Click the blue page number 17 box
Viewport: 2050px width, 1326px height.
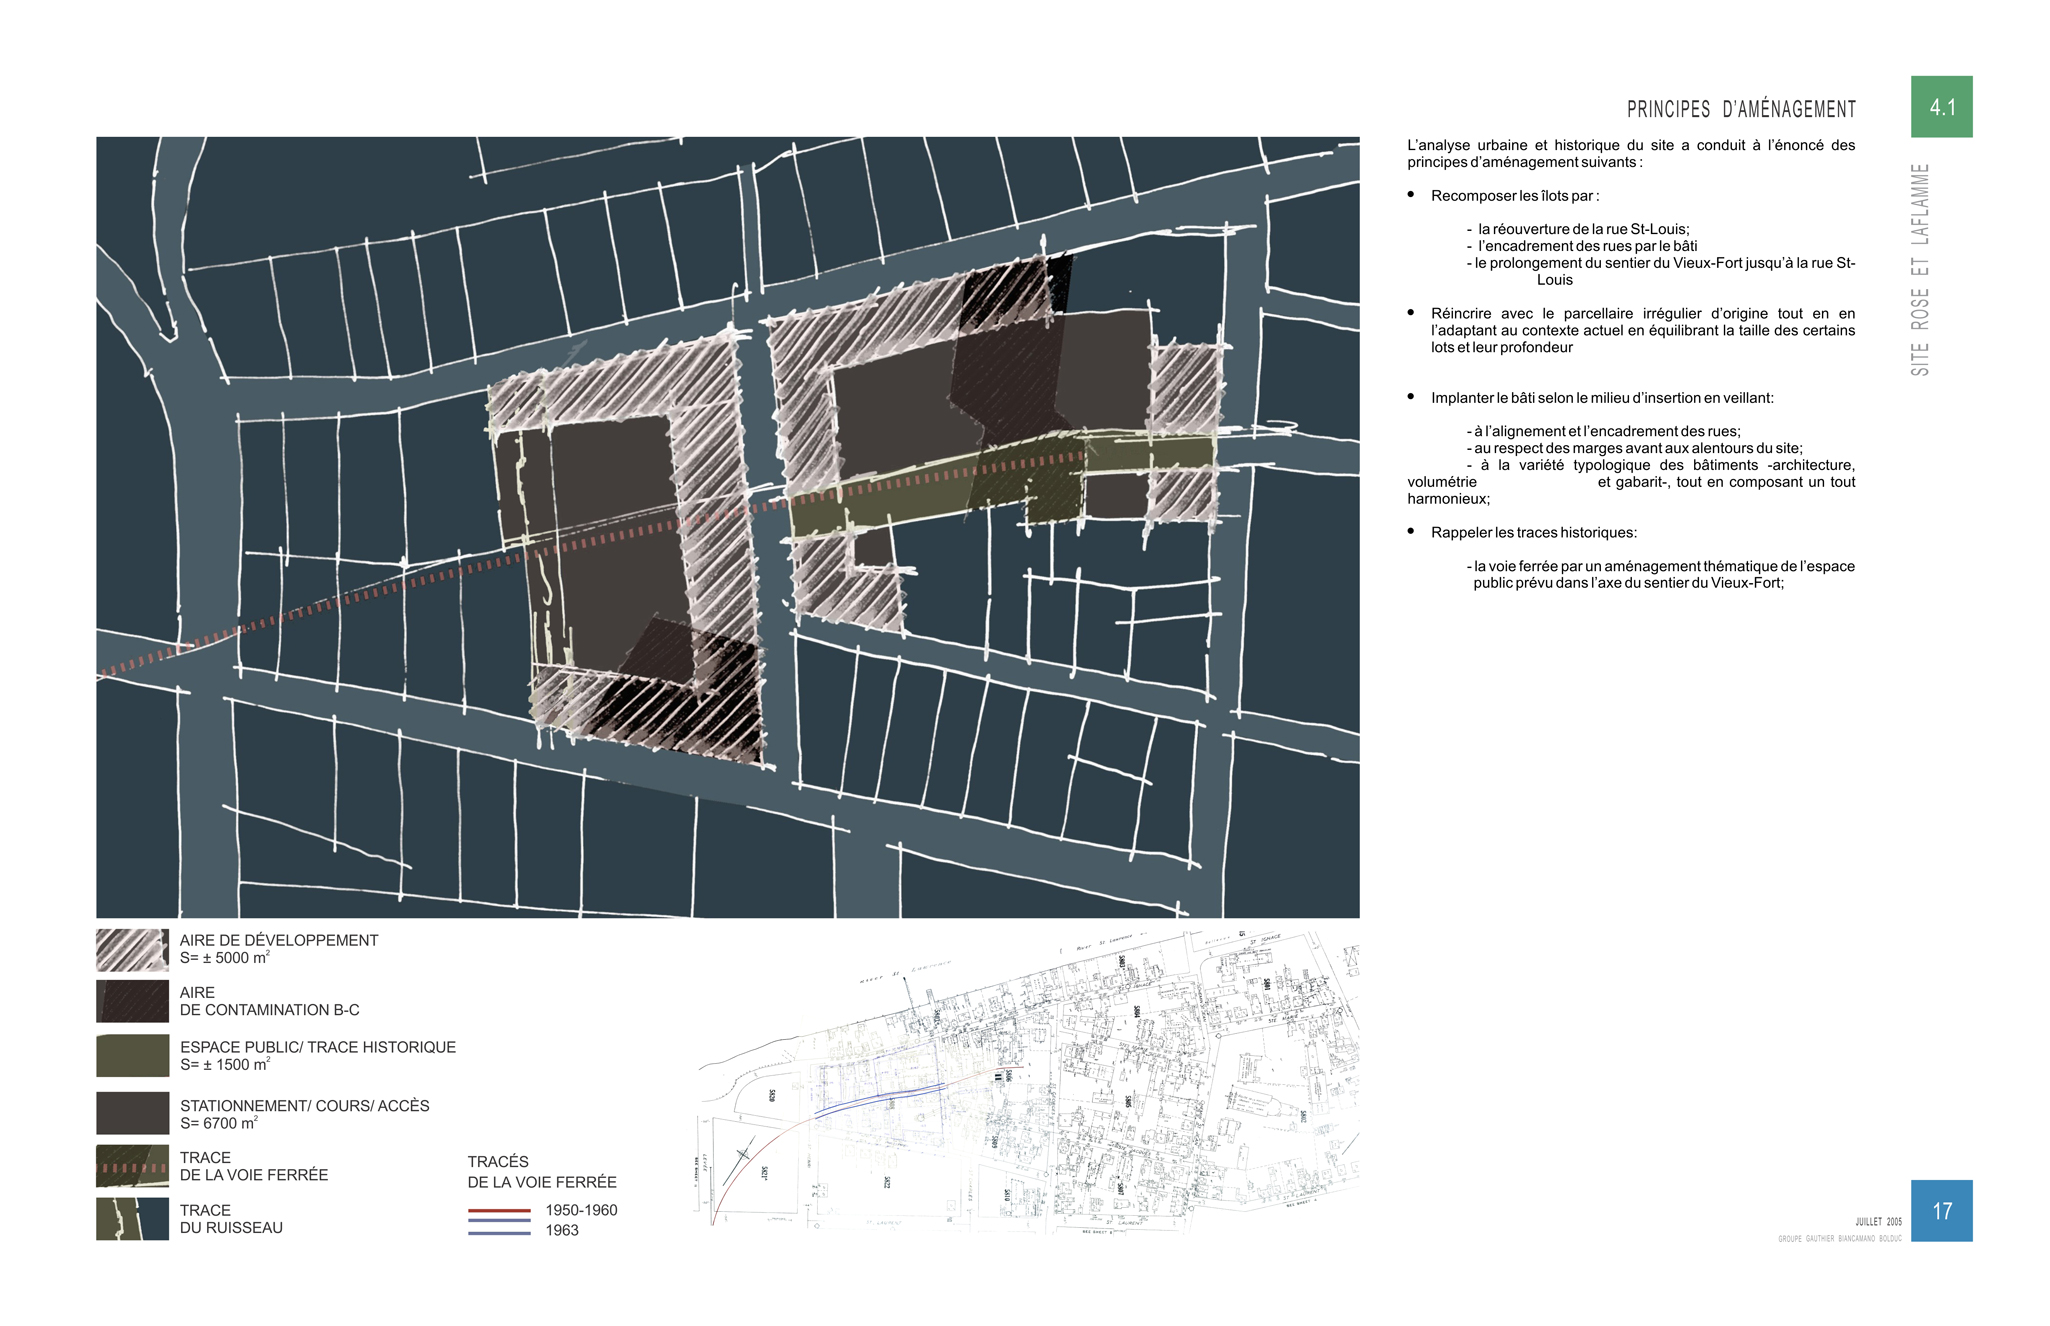(1941, 1211)
